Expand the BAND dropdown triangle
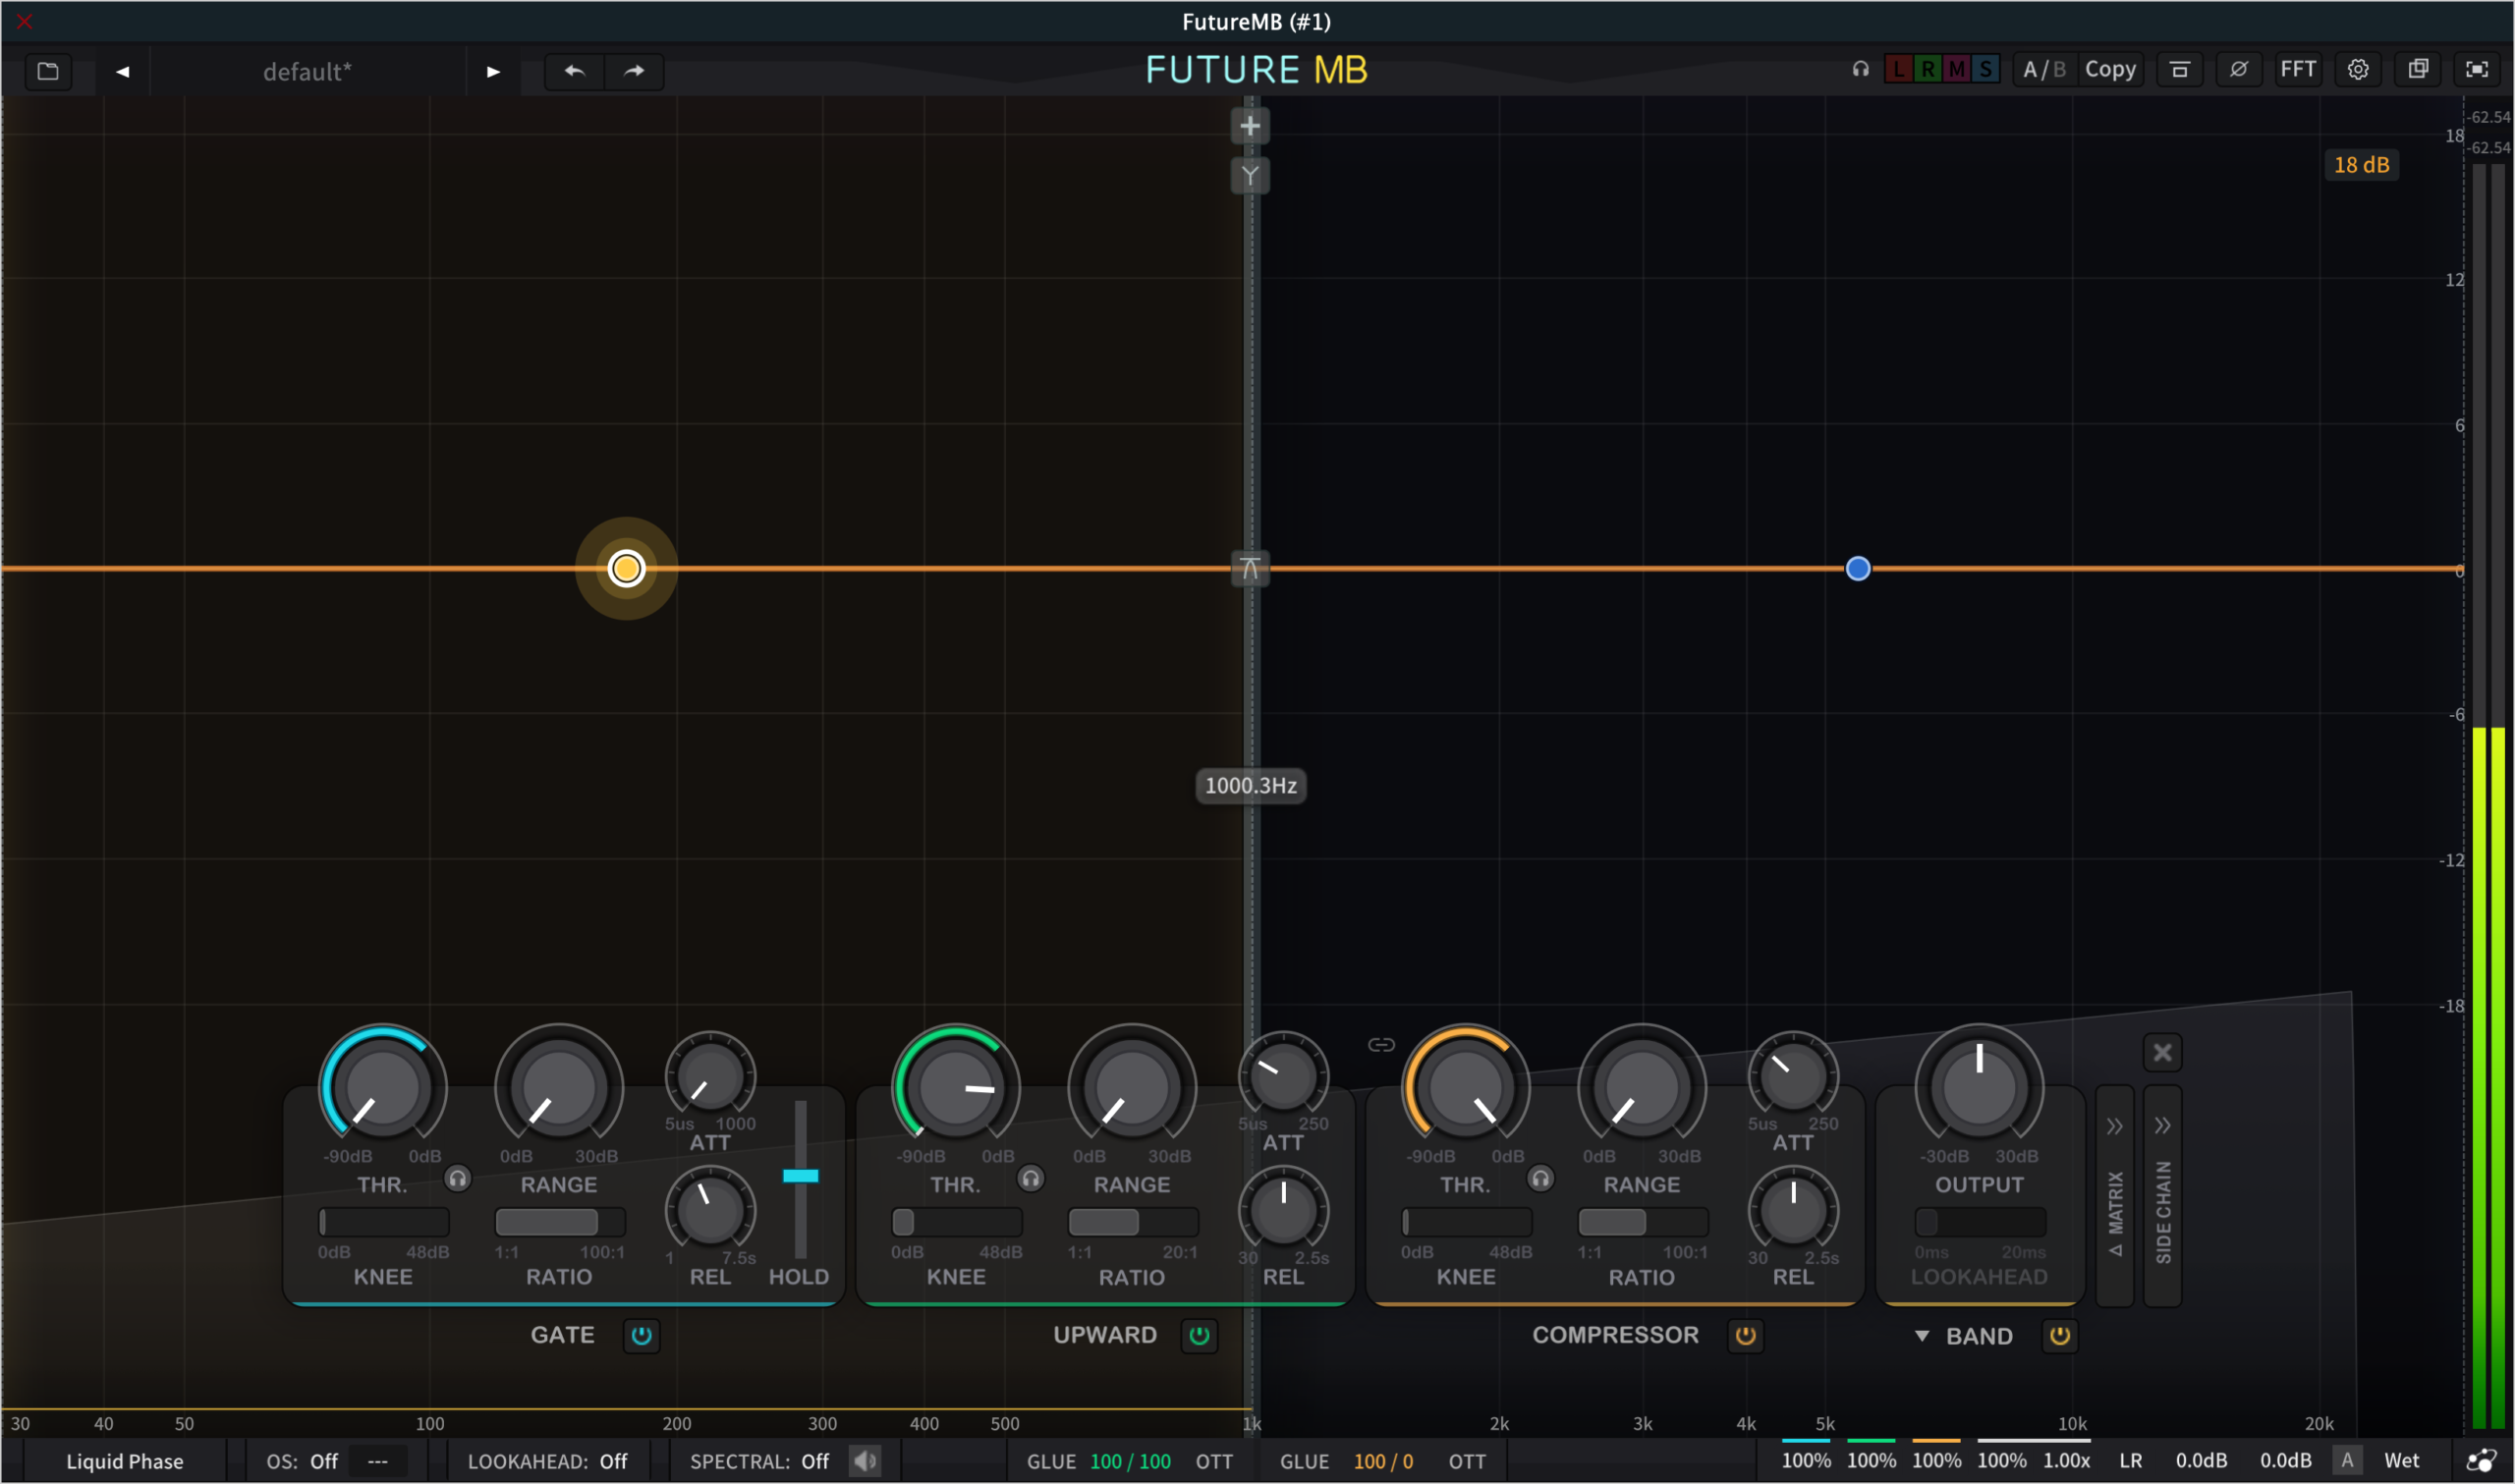2515x1484 pixels. click(1921, 1336)
